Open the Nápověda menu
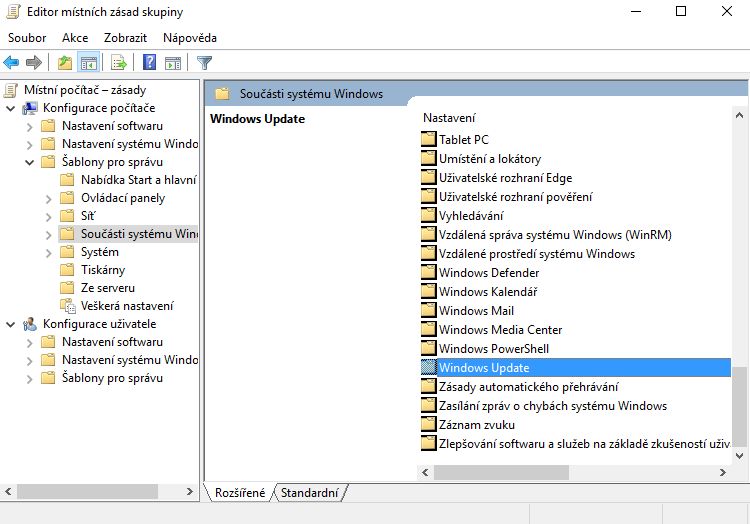This screenshot has width=750, height=524. 190,38
